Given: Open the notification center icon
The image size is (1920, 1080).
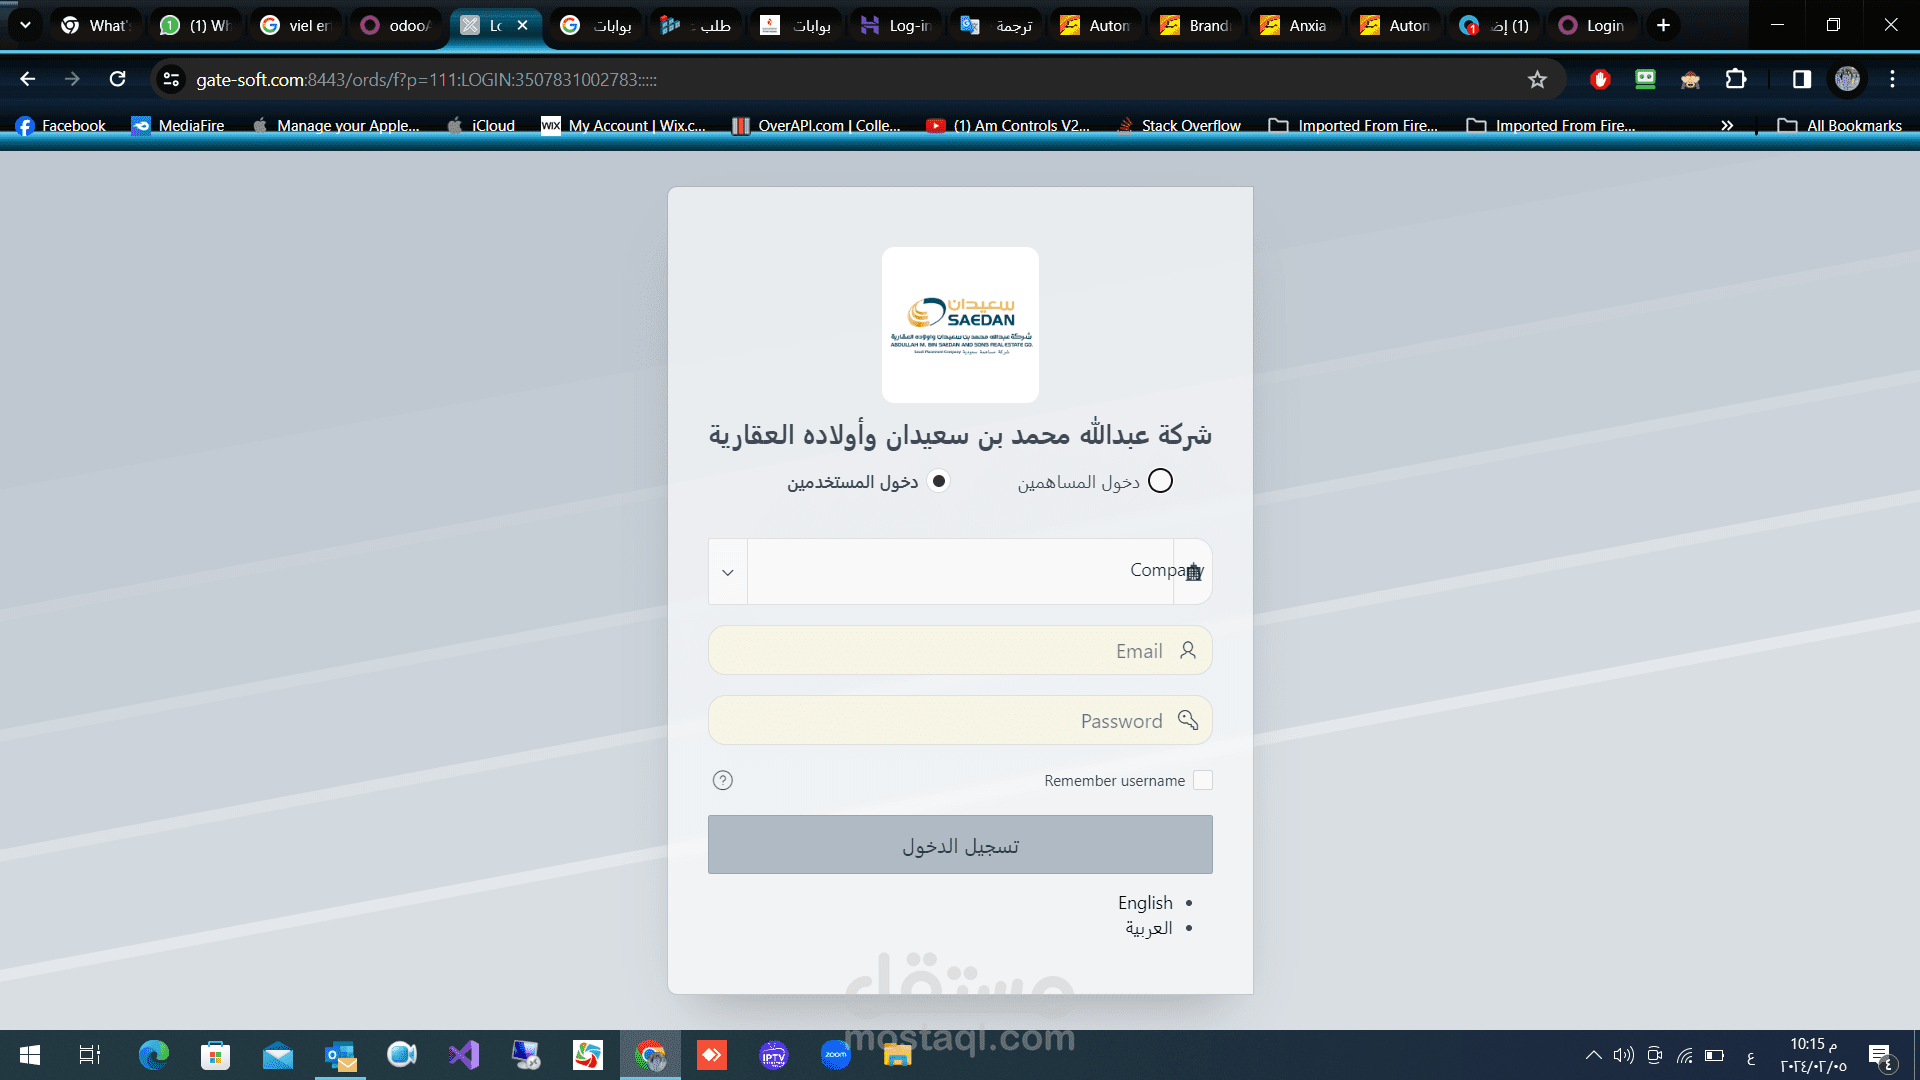Looking at the screenshot, I should tap(1880, 1055).
